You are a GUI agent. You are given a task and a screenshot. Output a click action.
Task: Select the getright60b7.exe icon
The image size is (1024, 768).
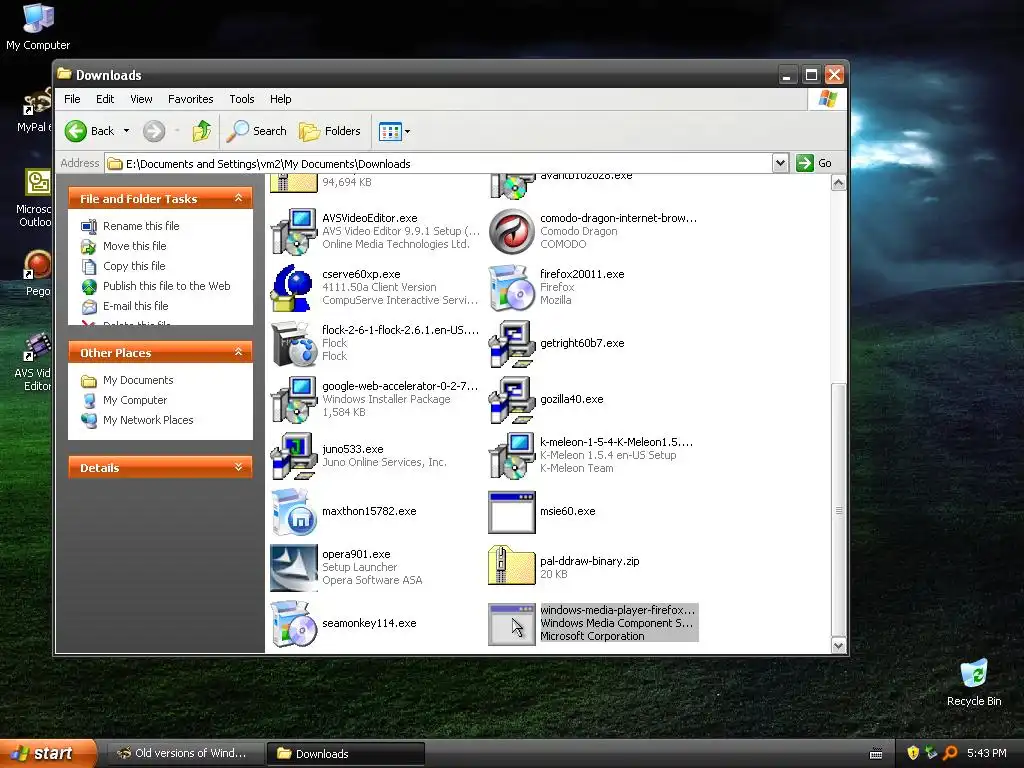512,344
